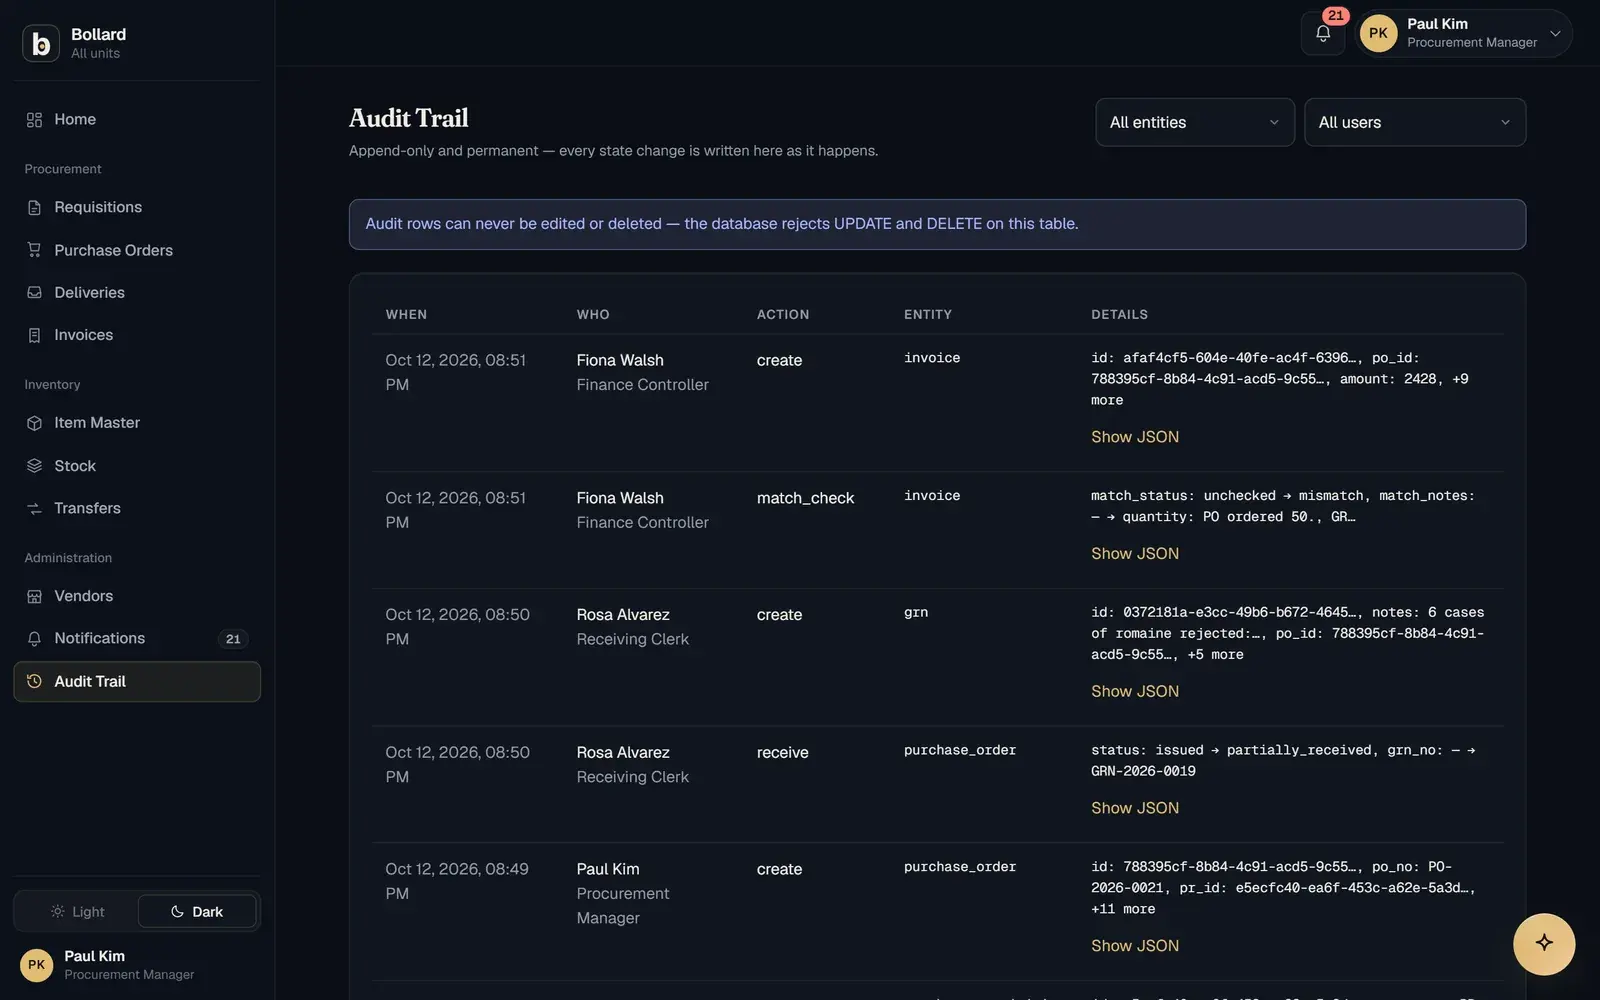Click the red 21 badge on bell
The image size is (1600, 1000).
click(1336, 15)
